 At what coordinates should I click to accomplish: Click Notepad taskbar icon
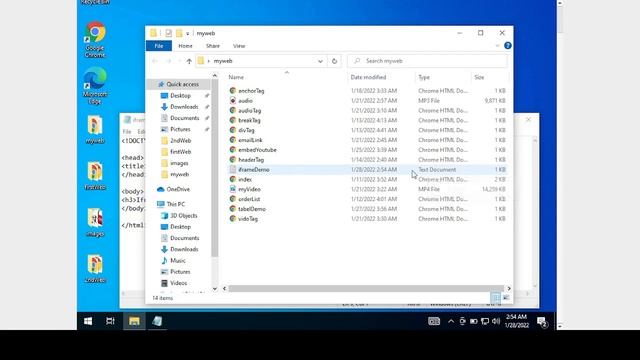click(157, 321)
